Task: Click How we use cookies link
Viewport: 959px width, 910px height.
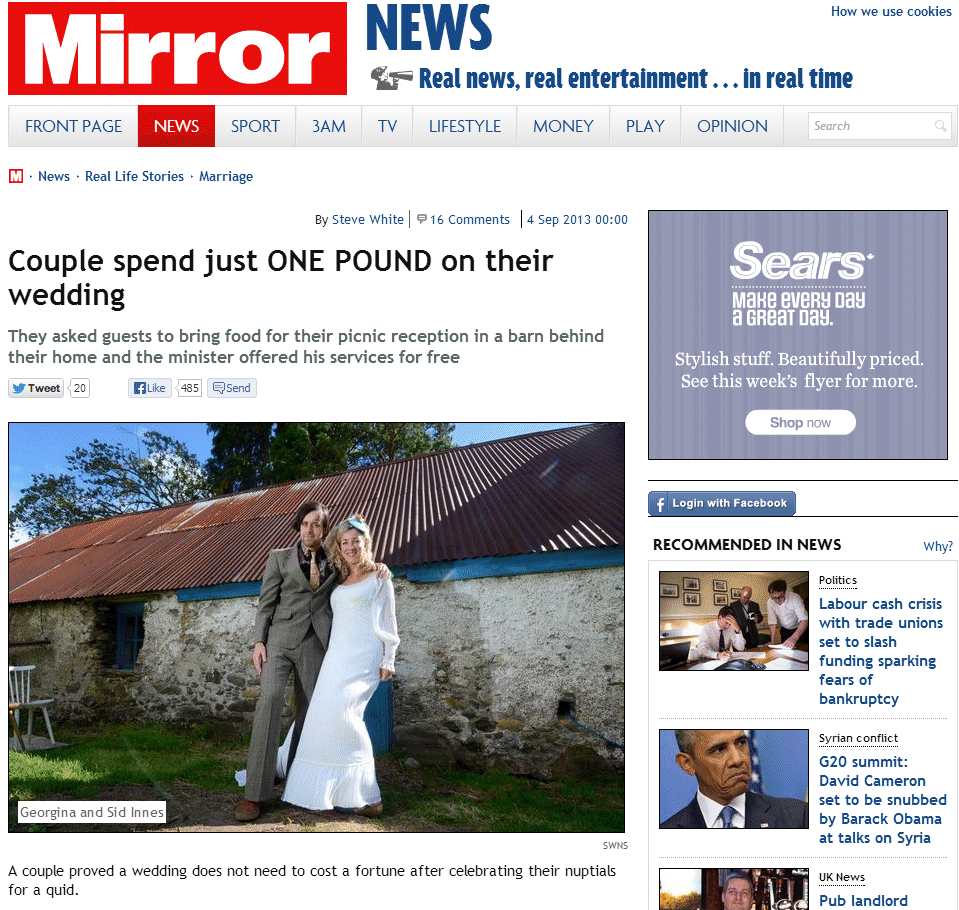Action: point(891,12)
